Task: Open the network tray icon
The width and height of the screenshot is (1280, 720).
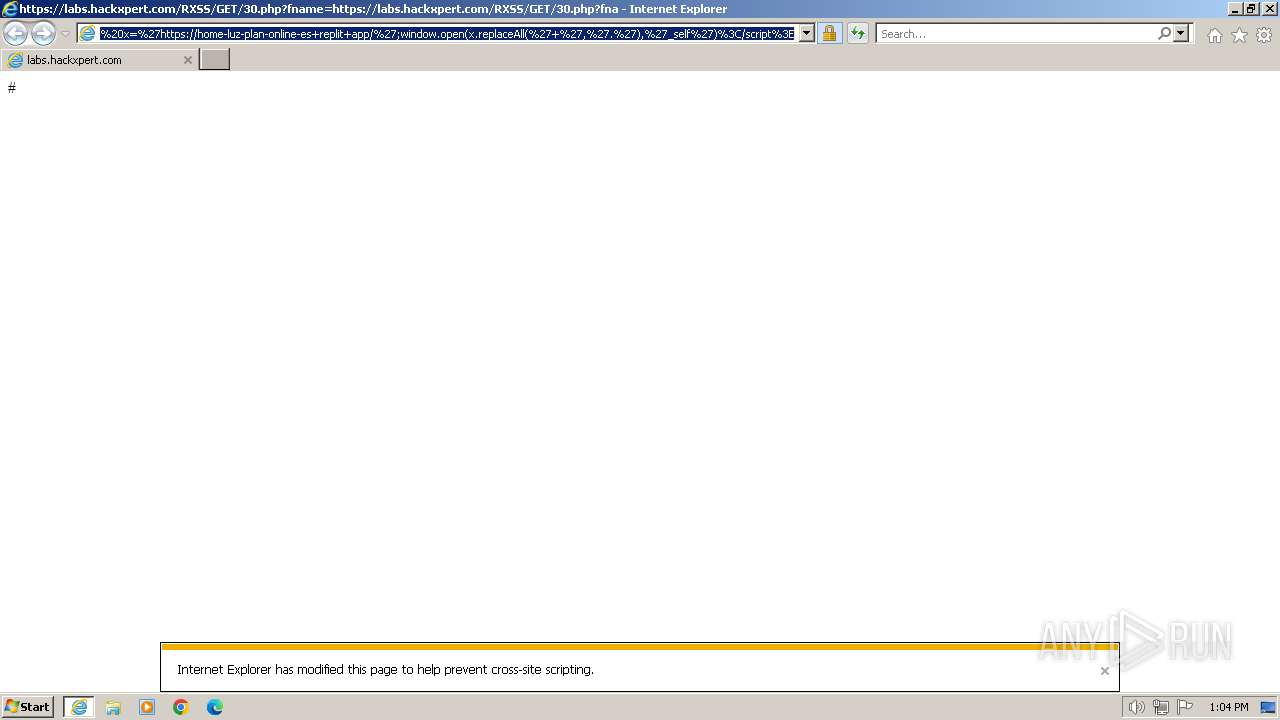Action: point(1161,707)
